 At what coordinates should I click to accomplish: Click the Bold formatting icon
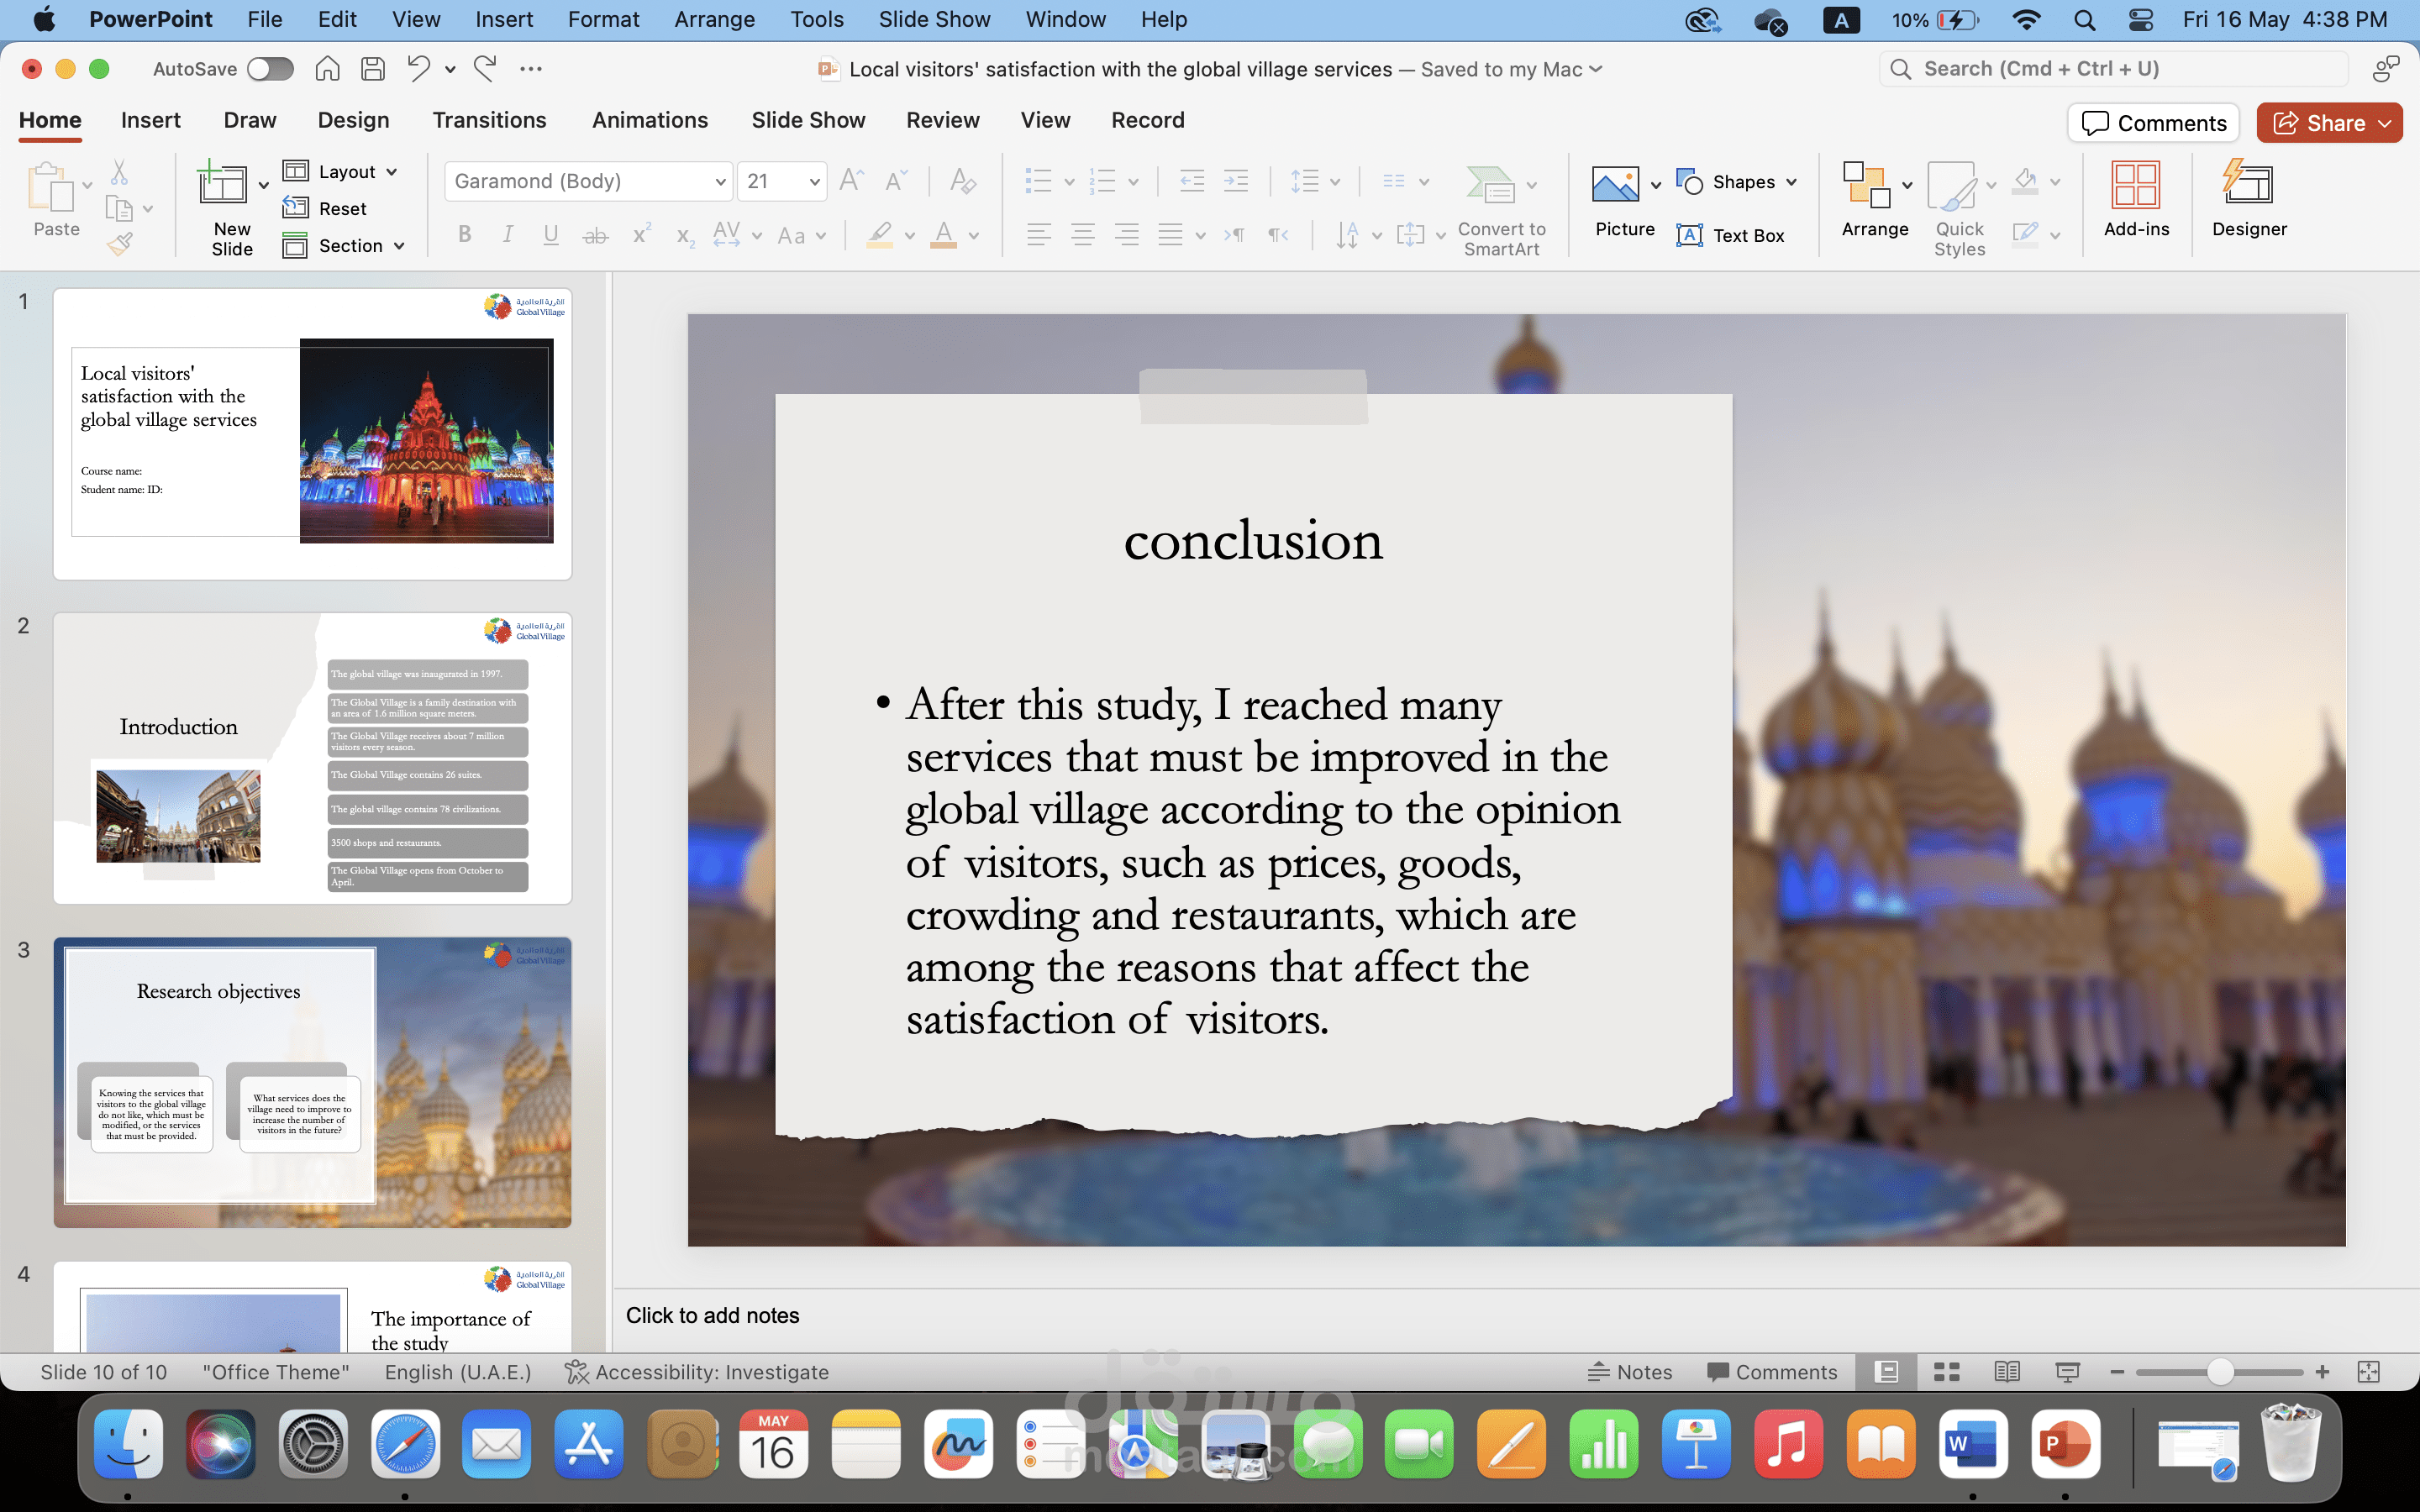click(x=465, y=235)
